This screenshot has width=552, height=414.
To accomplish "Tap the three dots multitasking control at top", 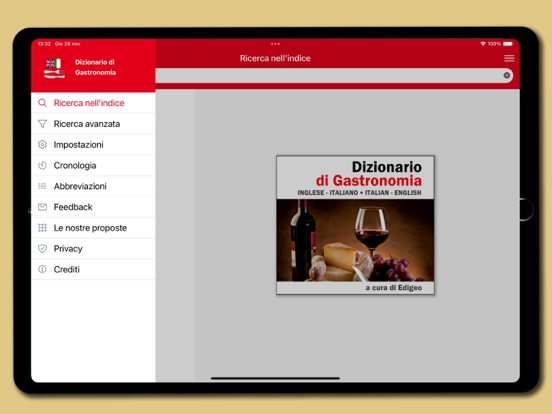I will click(x=275, y=44).
